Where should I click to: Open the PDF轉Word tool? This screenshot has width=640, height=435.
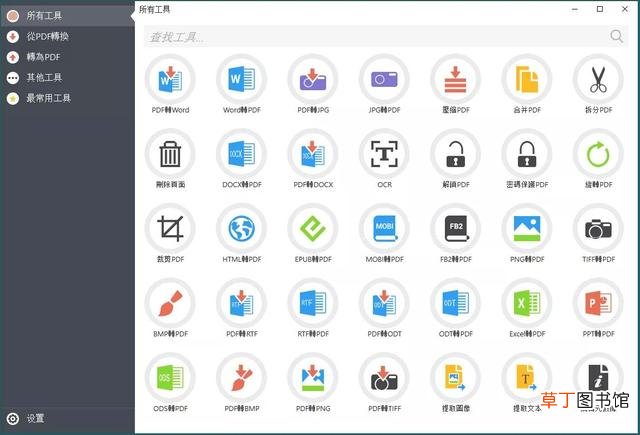tap(170, 80)
